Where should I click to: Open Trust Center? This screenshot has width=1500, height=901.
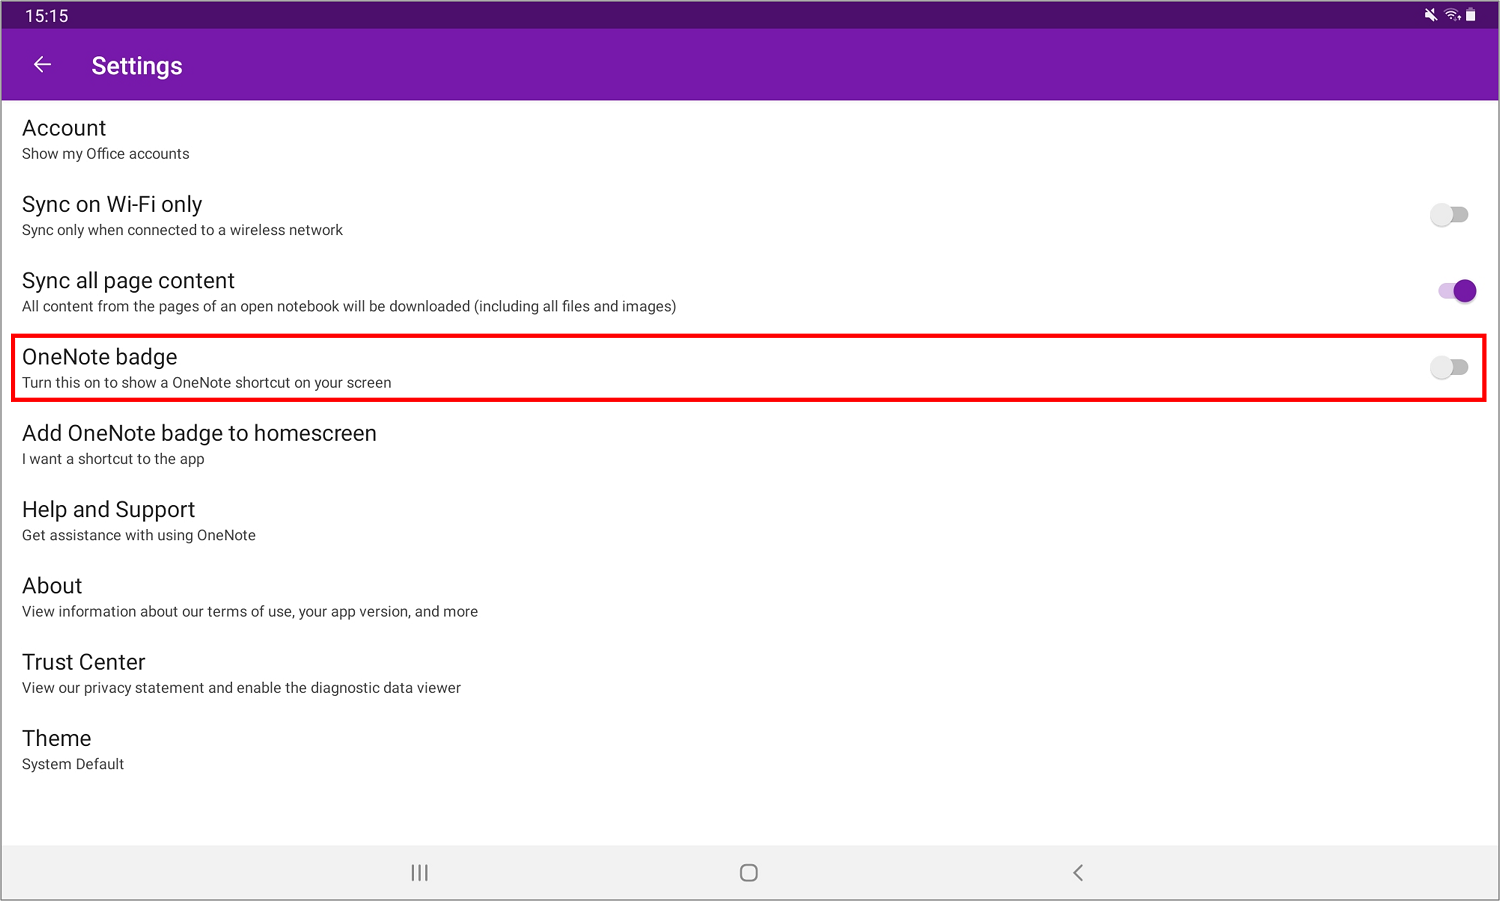750,673
